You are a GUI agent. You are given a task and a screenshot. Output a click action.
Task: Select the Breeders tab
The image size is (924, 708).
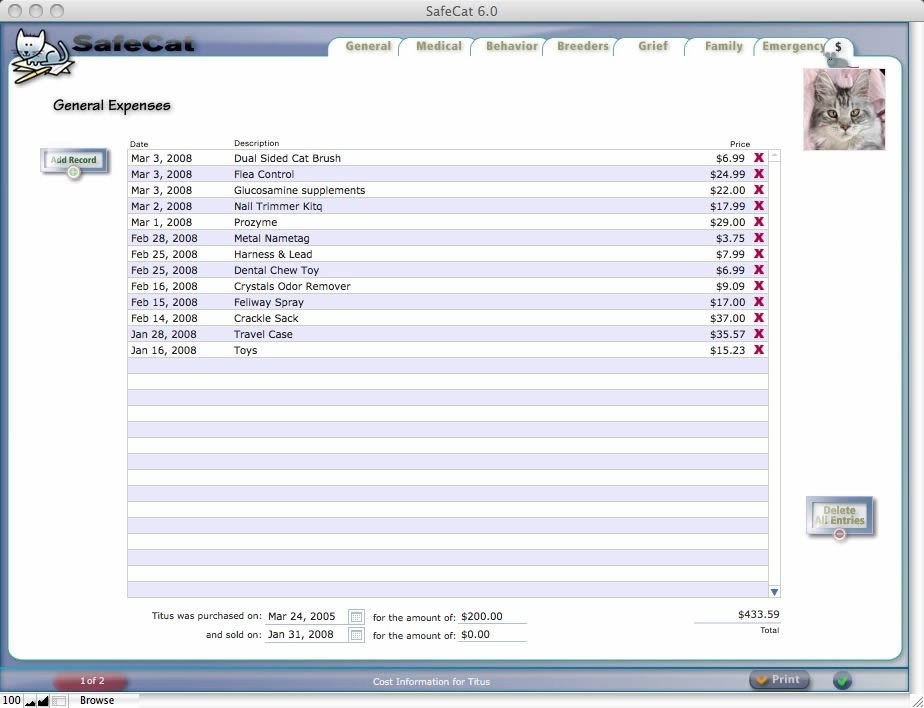coord(582,46)
